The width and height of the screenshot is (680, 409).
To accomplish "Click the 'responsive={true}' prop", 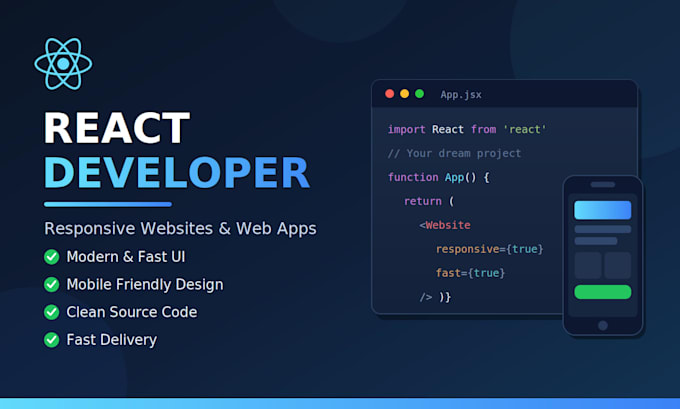I will click(x=490, y=249).
